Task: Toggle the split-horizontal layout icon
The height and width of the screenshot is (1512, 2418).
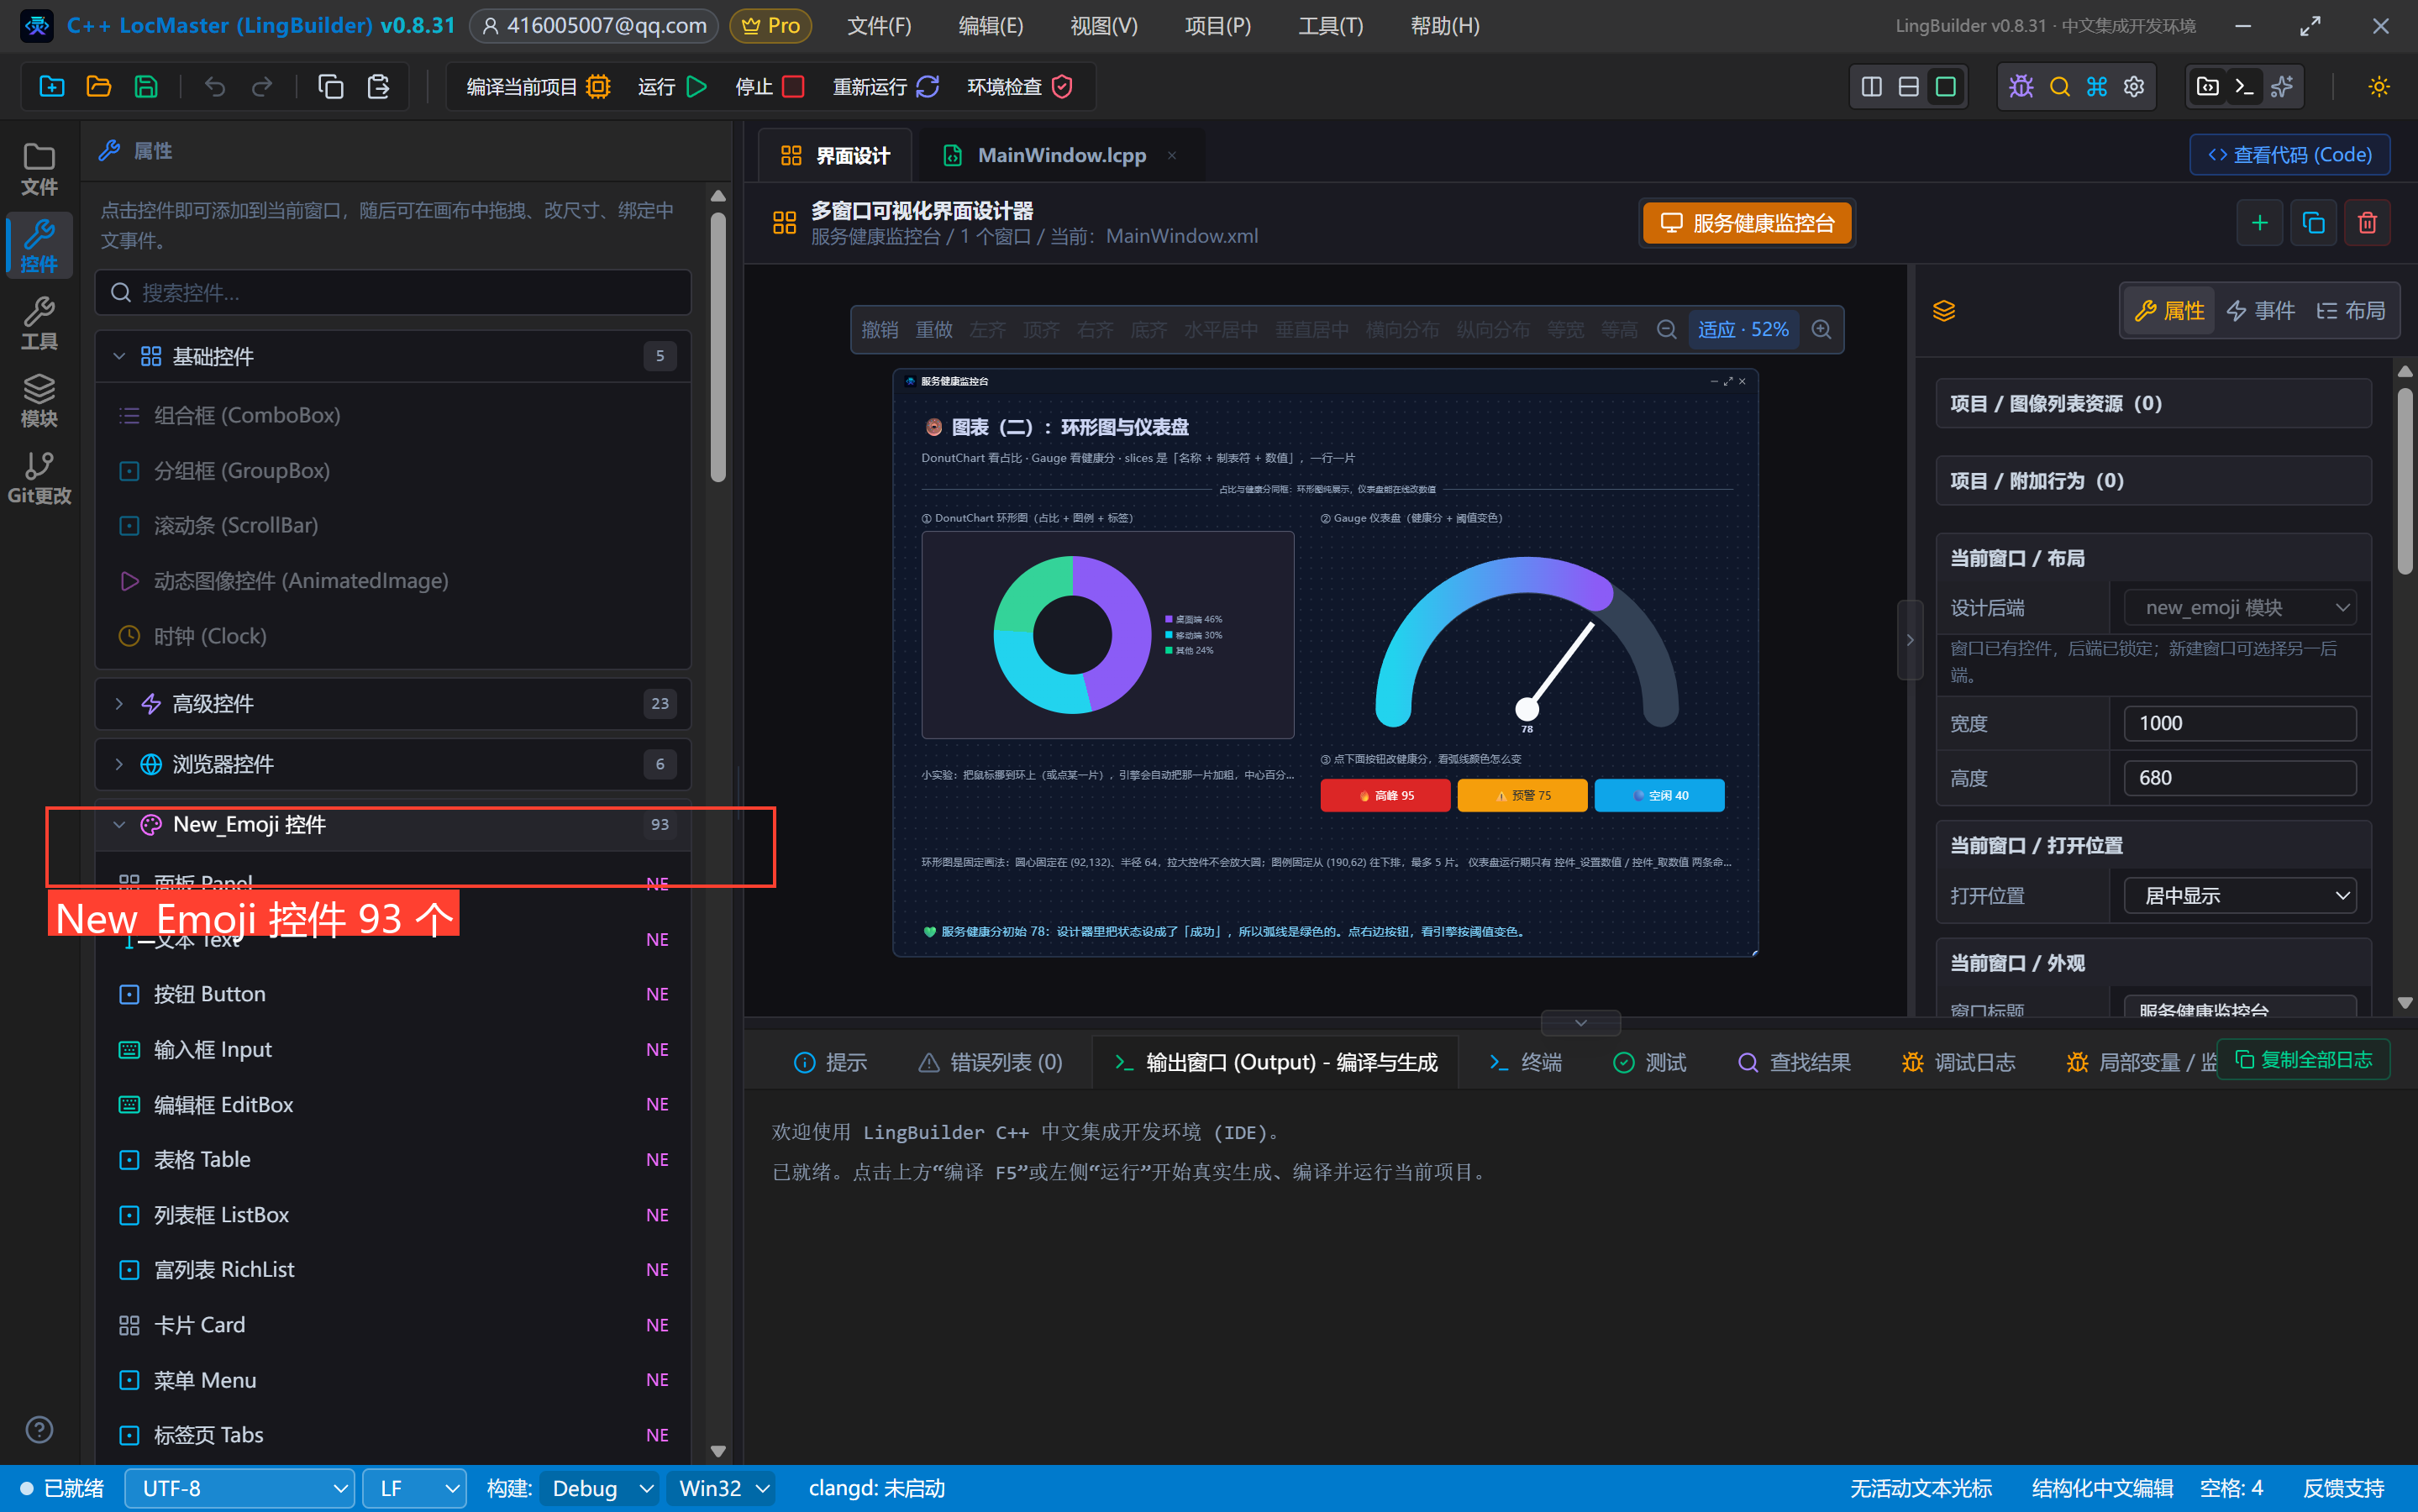Action: [x=1908, y=87]
